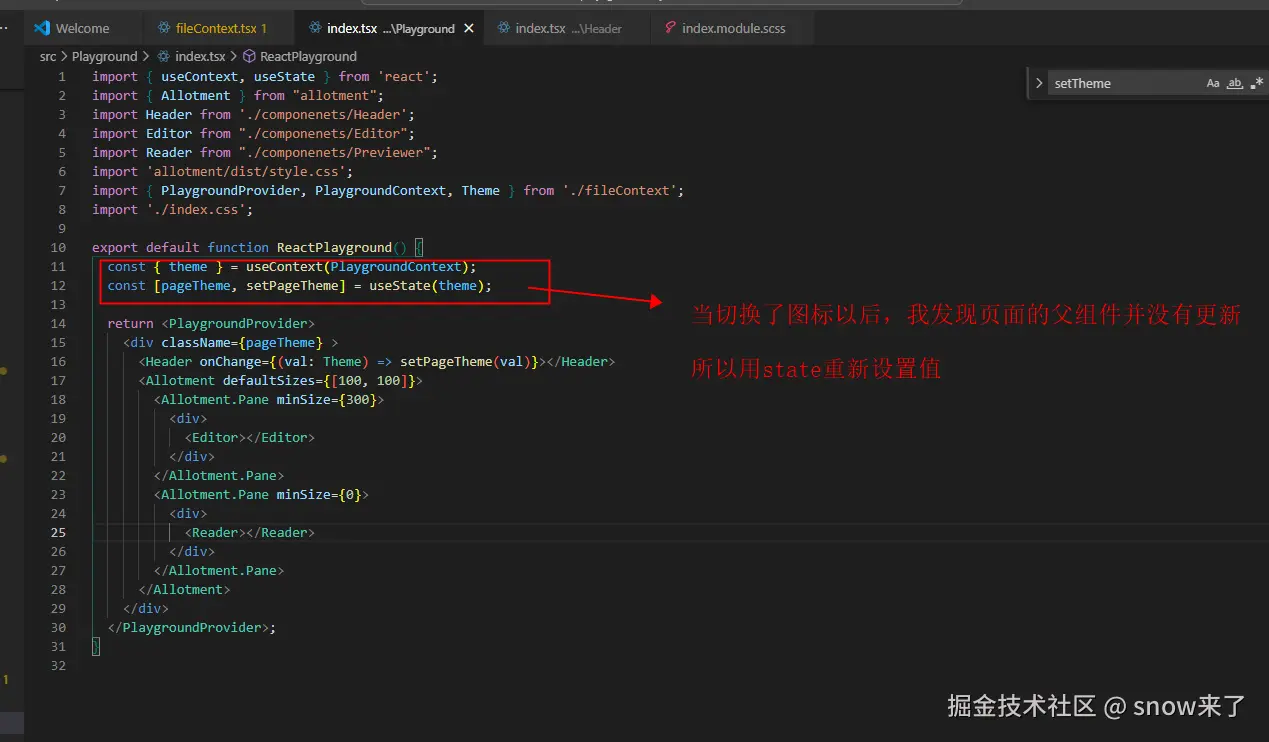Click 'useContext' call on line 11
Viewport: 1269px width, 742px height.
(284, 266)
